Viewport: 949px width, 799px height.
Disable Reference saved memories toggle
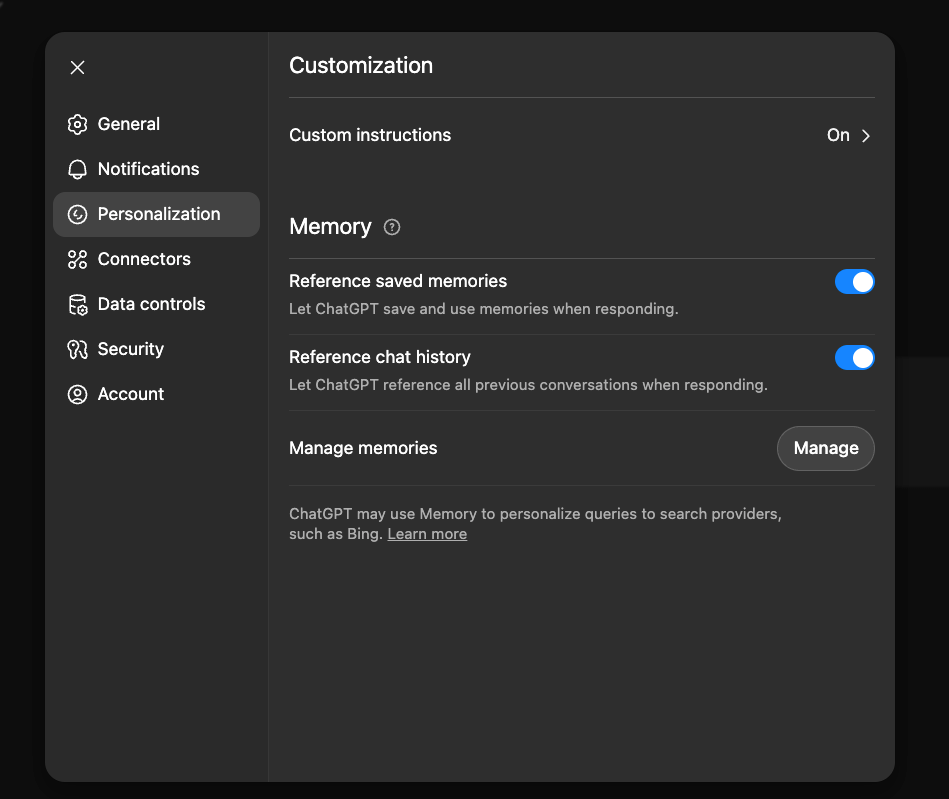click(855, 281)
